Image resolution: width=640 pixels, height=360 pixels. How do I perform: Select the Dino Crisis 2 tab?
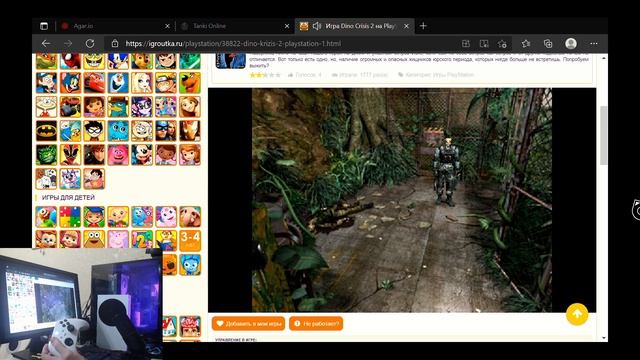tap(354, 26)
